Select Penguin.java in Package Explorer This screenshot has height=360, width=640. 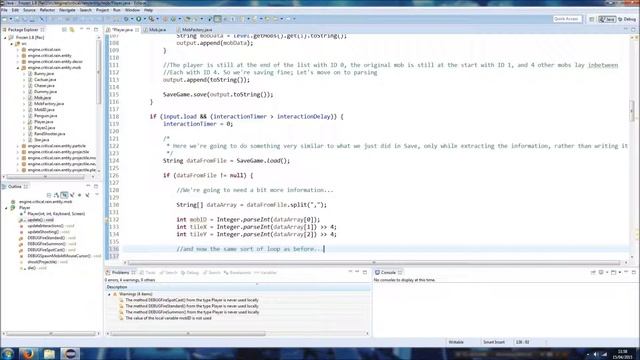tap(45, 116)
